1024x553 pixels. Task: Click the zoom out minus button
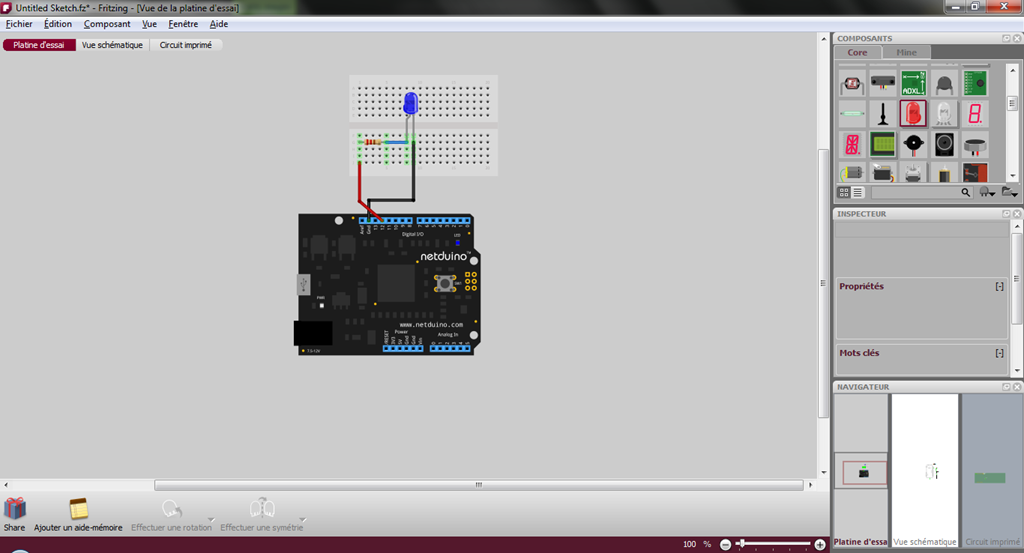[x=725, y=544]
